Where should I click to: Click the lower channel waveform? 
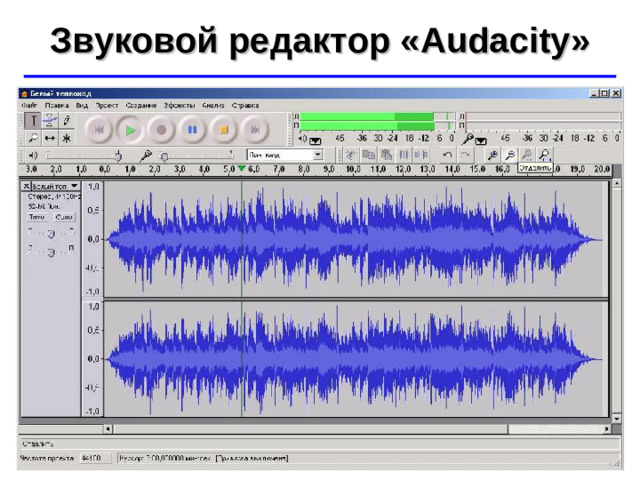356,359
